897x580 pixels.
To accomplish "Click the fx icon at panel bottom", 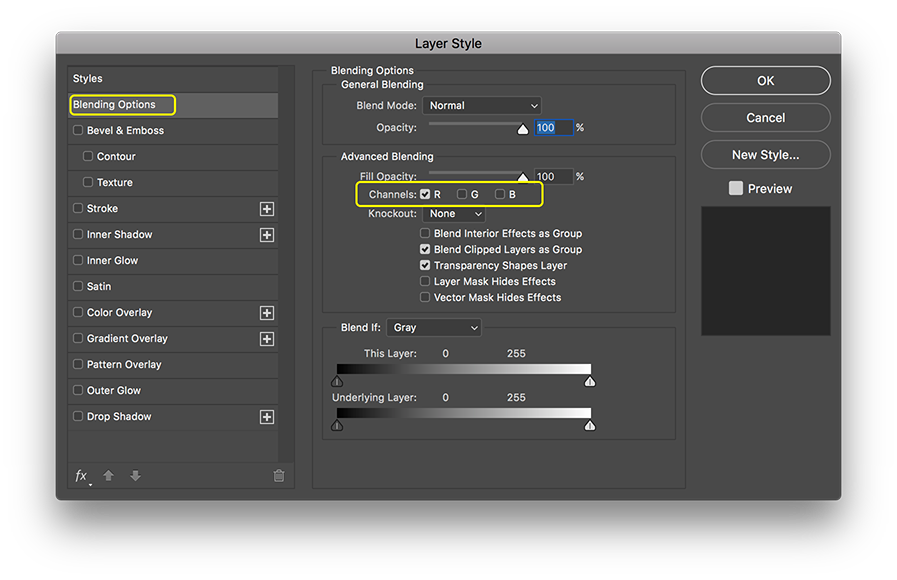I will pos(81,476).
